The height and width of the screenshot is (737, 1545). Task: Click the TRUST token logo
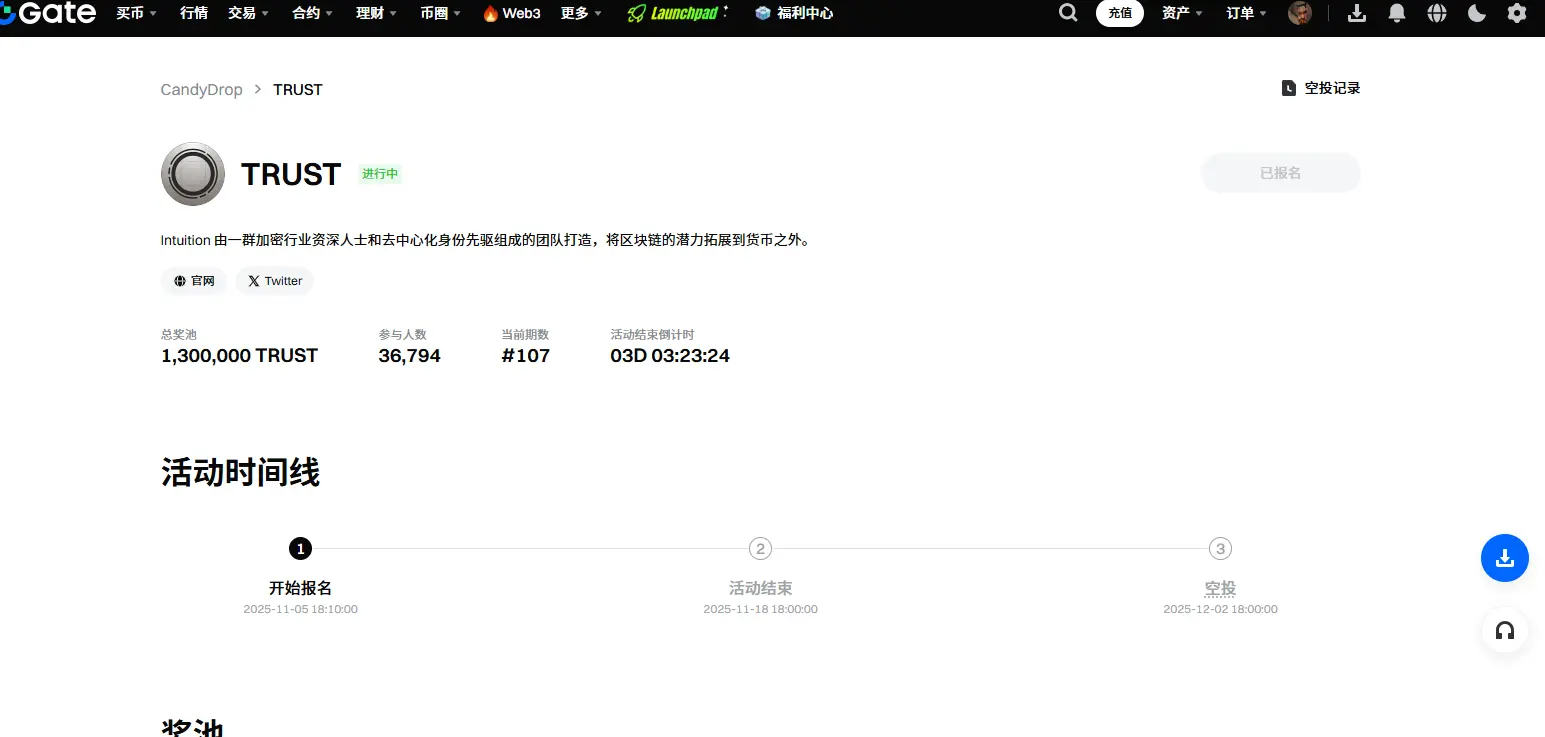[x=193, y=174]
